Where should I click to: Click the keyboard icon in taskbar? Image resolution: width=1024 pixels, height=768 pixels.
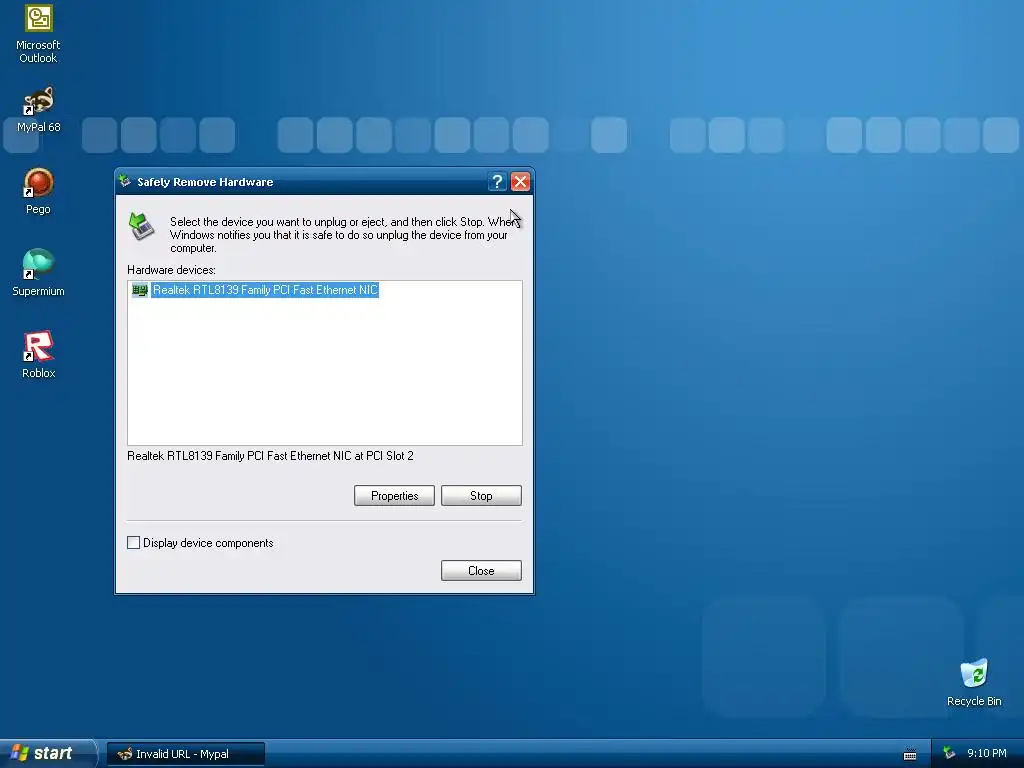(910, 754)
